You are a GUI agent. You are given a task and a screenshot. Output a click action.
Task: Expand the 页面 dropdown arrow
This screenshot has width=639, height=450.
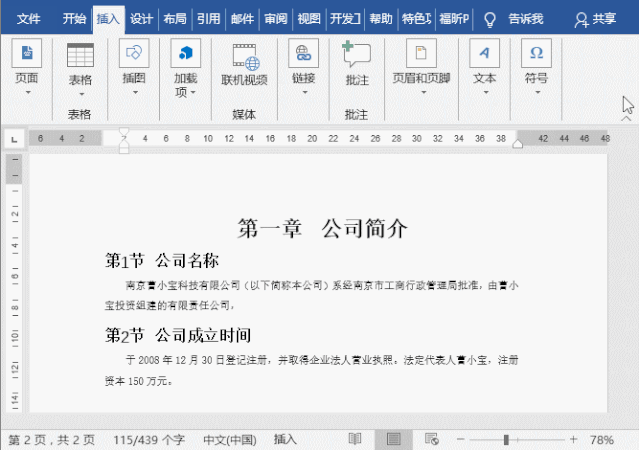click(28, 93)
